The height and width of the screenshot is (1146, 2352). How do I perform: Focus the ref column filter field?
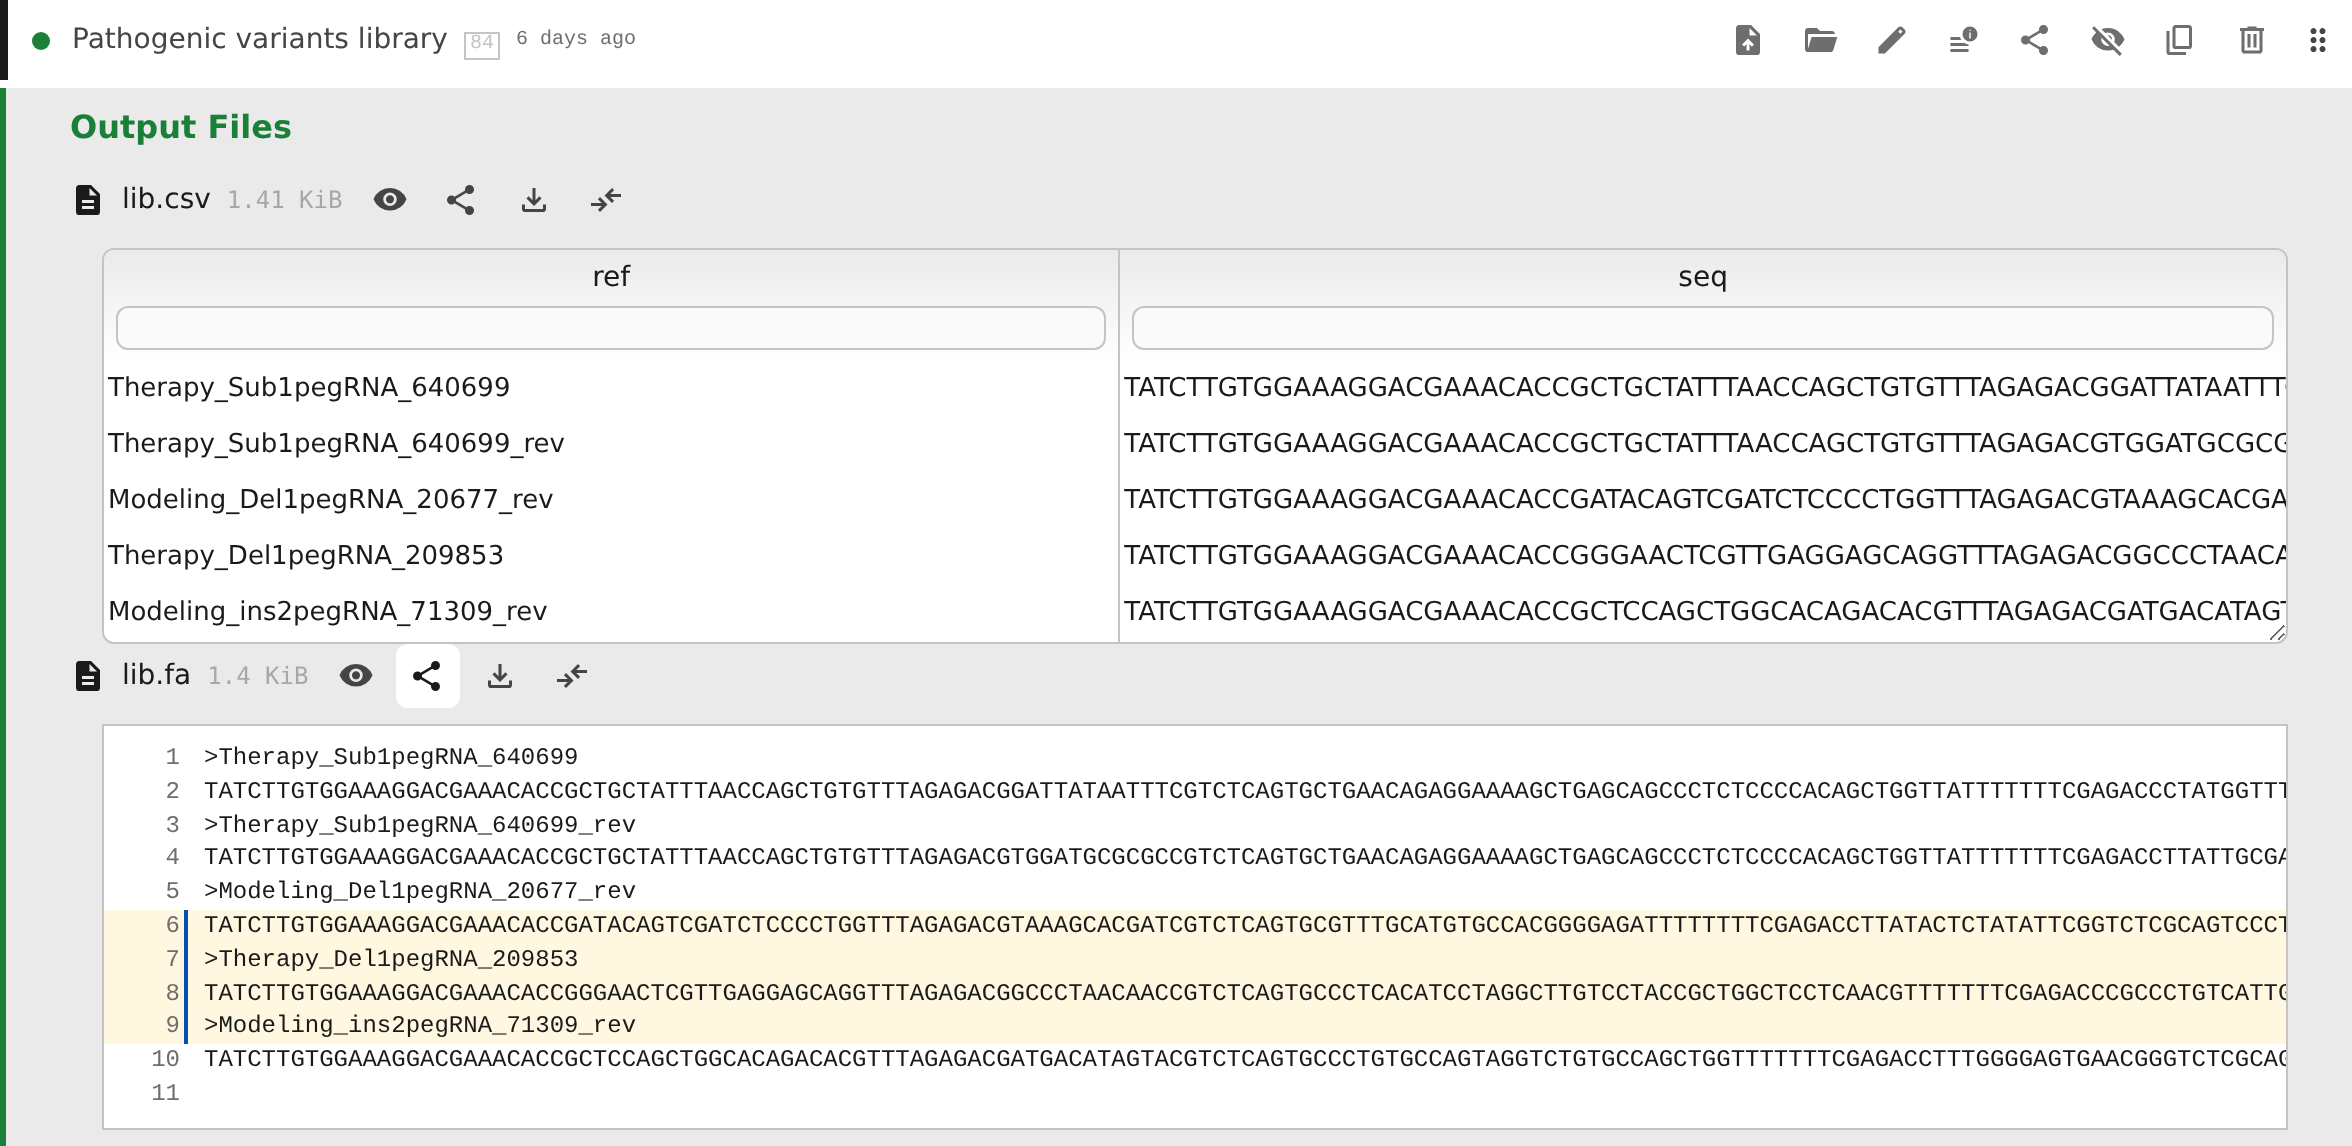pos(610,328)
